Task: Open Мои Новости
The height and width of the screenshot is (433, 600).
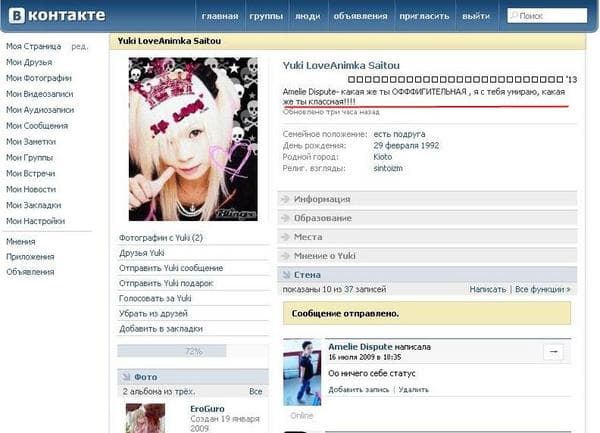Action: [x=31, y=189]
